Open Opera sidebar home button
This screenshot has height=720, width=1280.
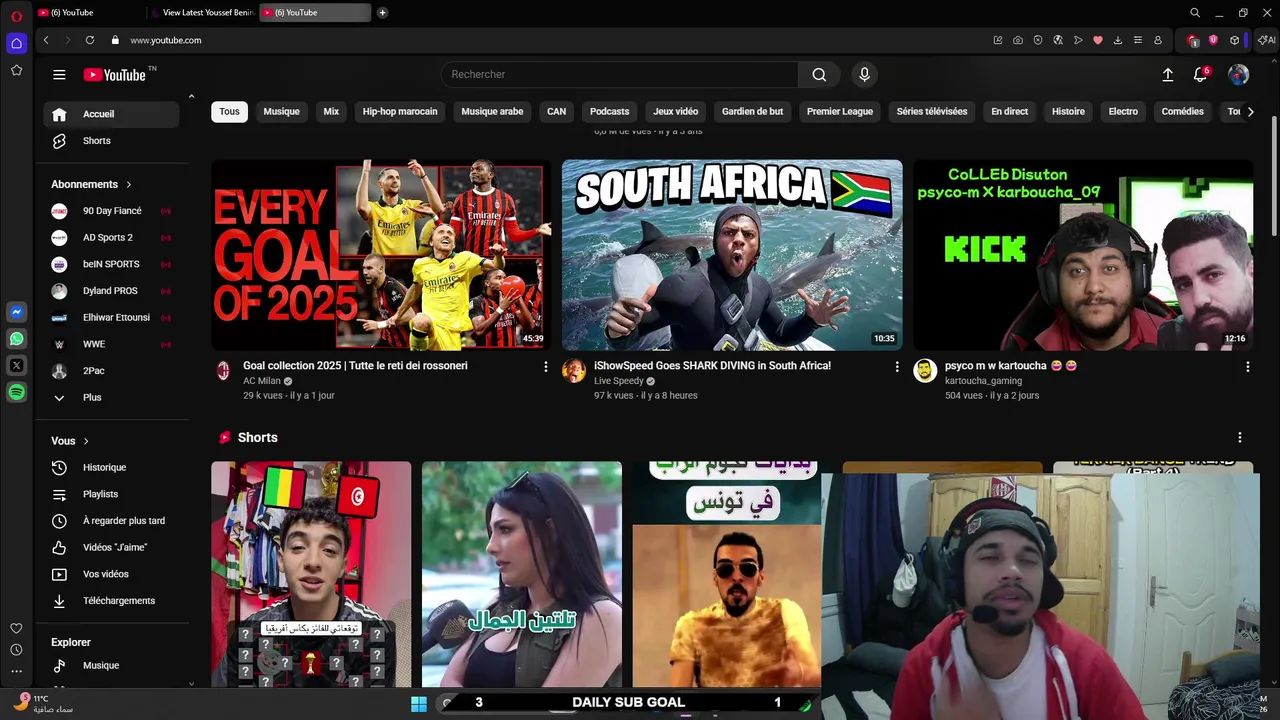tap(16, 43)
